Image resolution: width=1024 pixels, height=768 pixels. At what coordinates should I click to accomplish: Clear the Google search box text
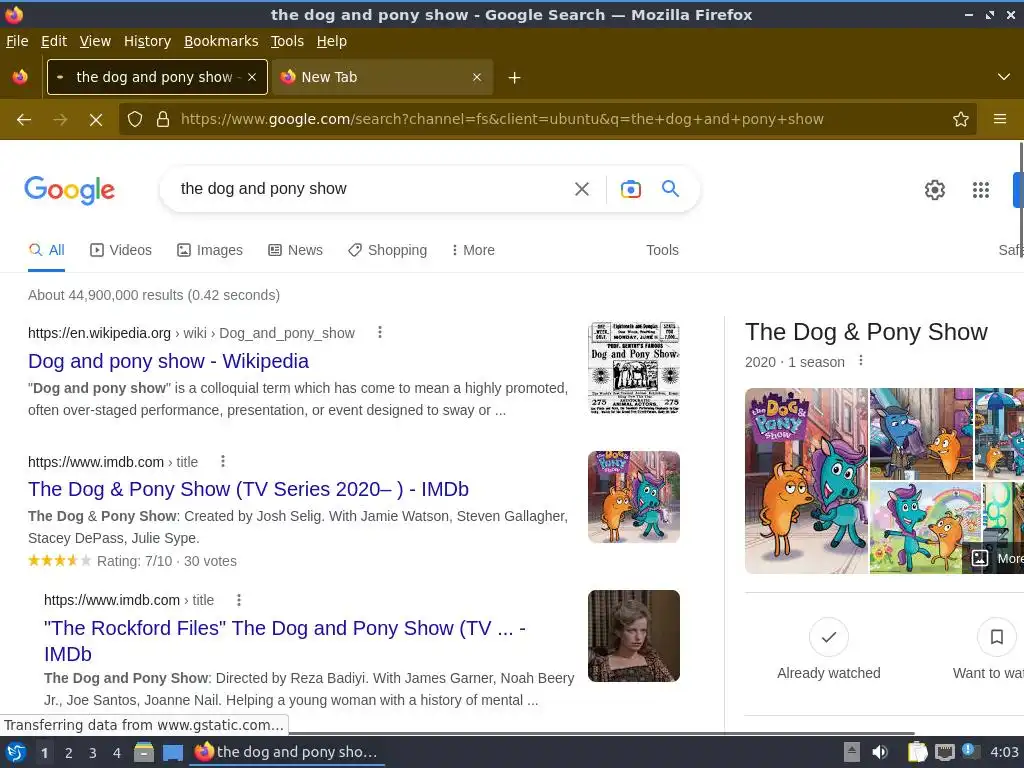(582, 189)
